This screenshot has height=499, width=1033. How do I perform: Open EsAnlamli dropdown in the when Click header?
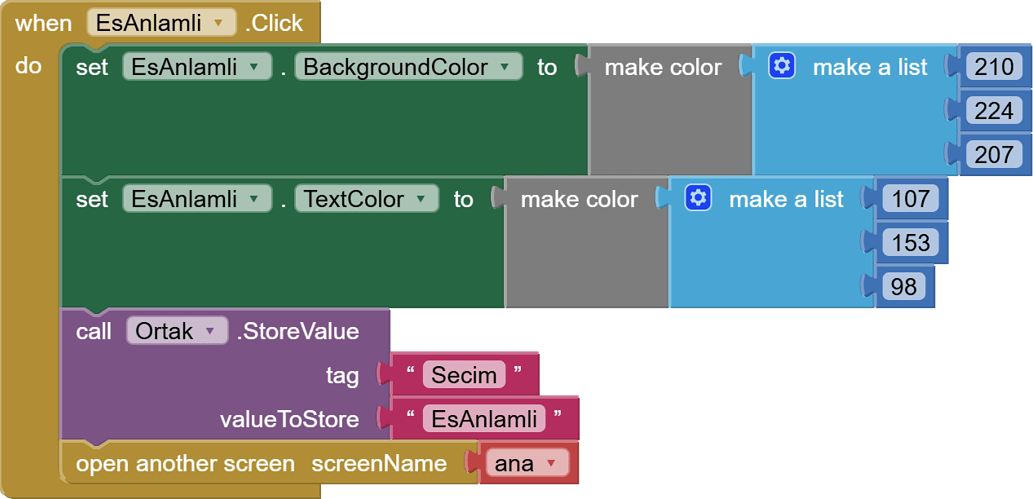point(218,23)
